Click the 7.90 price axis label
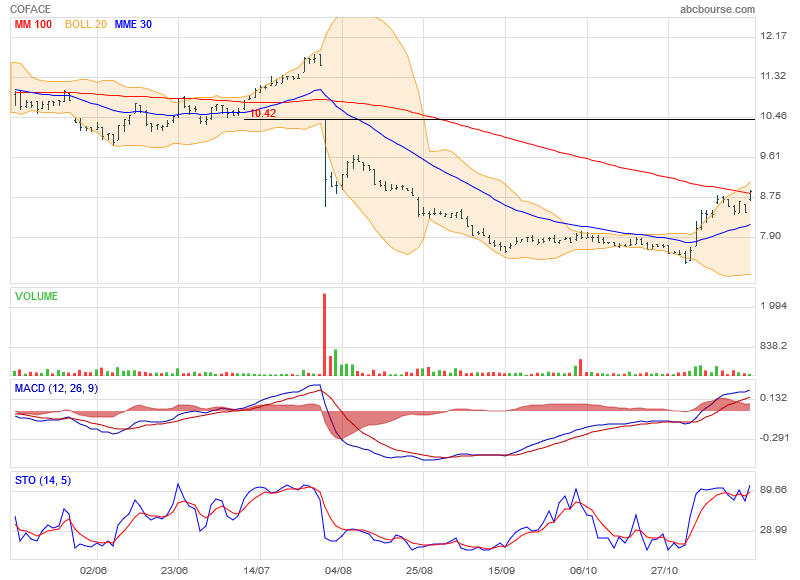This screenshot has height=580, width=800. tap(772, 236)
